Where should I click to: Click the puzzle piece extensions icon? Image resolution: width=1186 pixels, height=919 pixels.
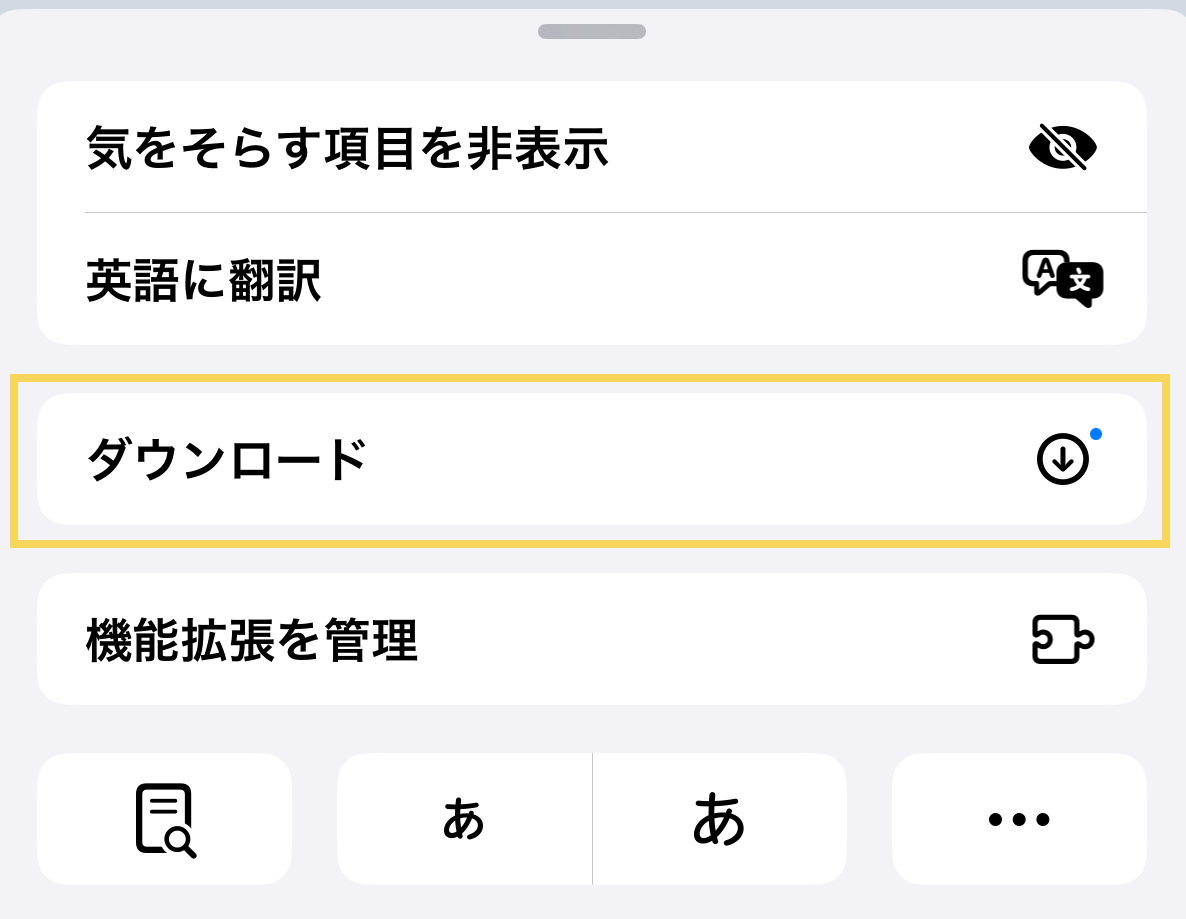coord(1062,640)
